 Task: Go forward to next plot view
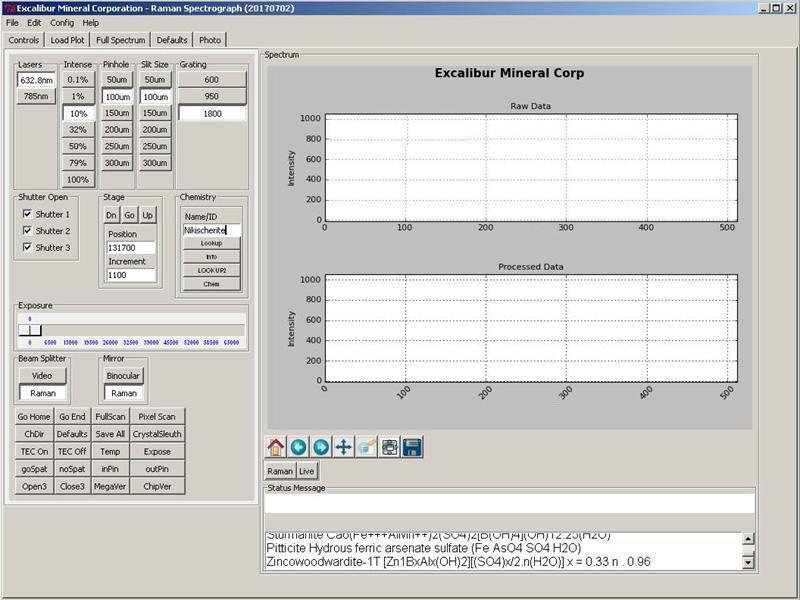pos(321,447)
